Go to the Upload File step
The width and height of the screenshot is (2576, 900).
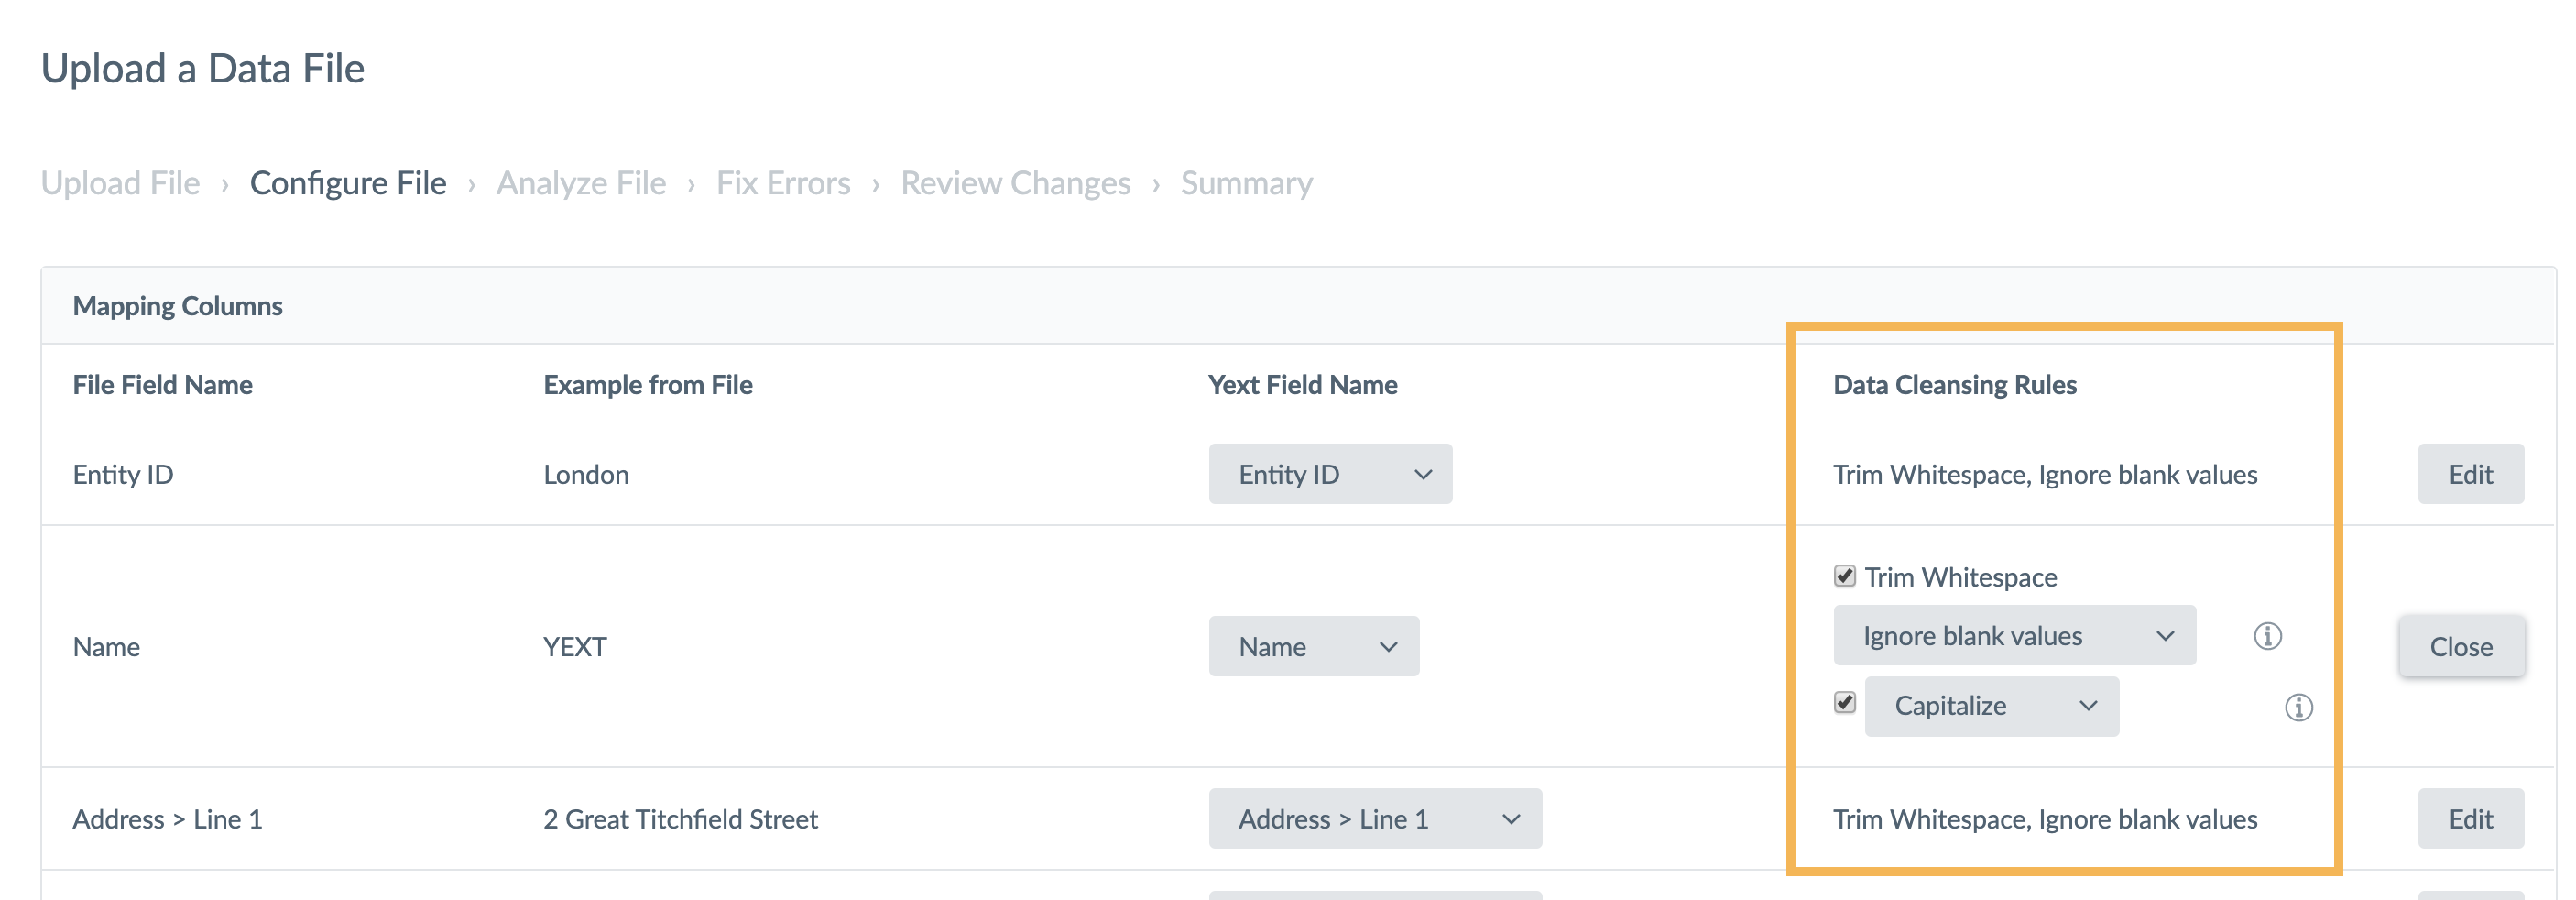click(120, 183)
